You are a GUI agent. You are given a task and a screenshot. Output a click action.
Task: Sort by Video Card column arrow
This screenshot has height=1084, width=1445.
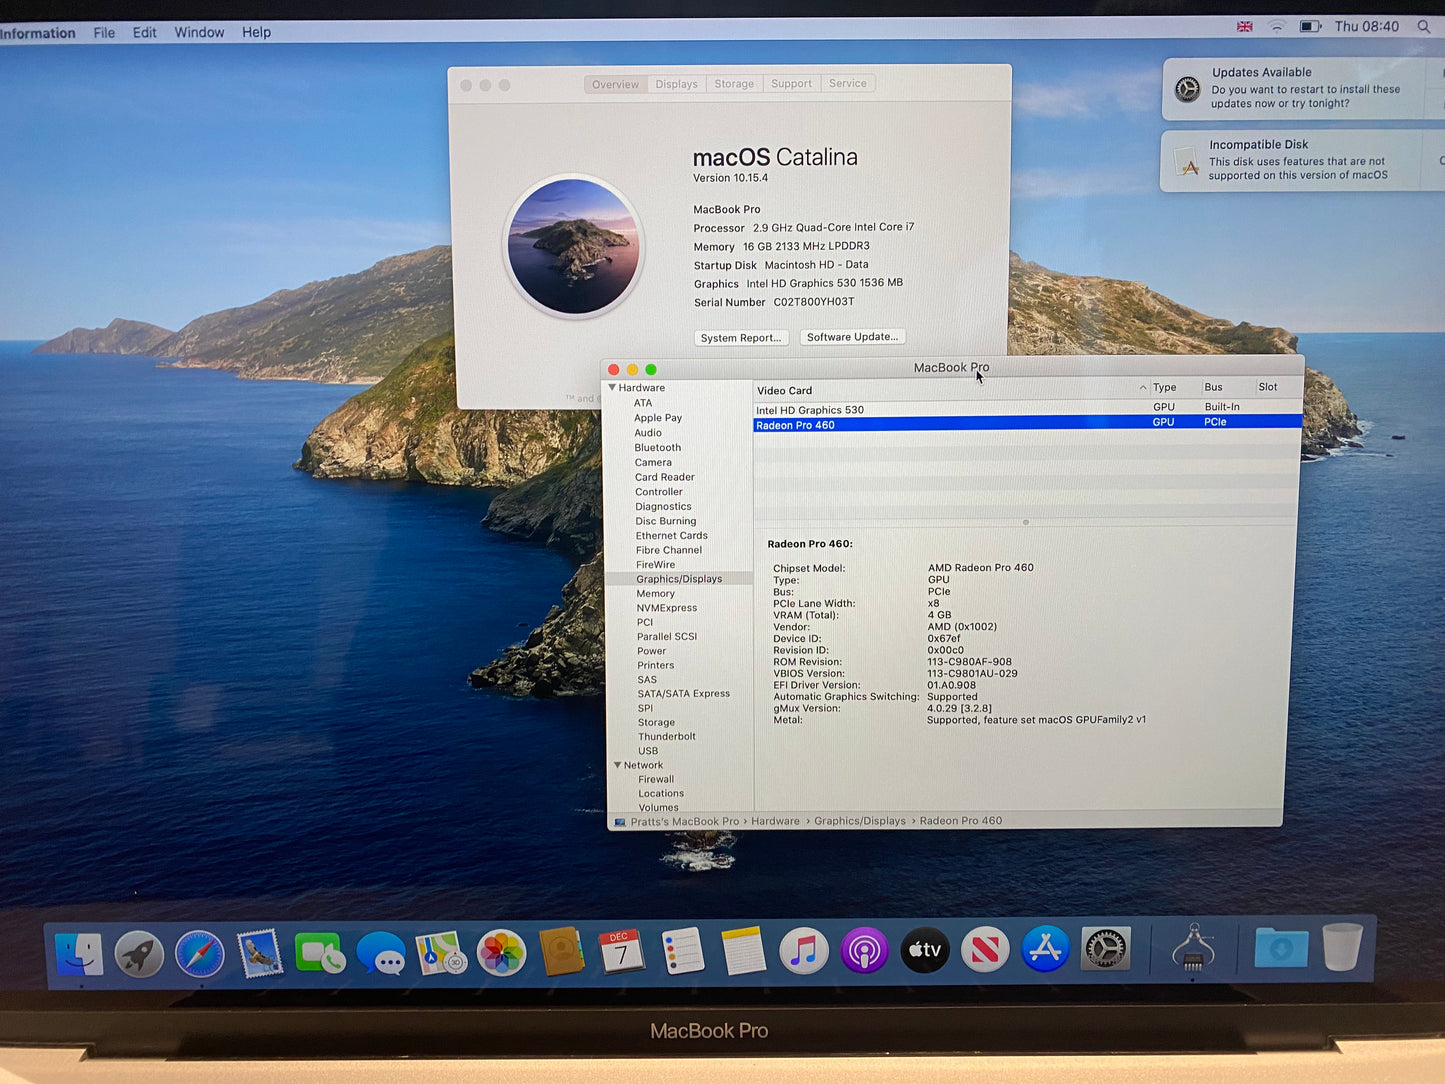(x=1142, y=388)
